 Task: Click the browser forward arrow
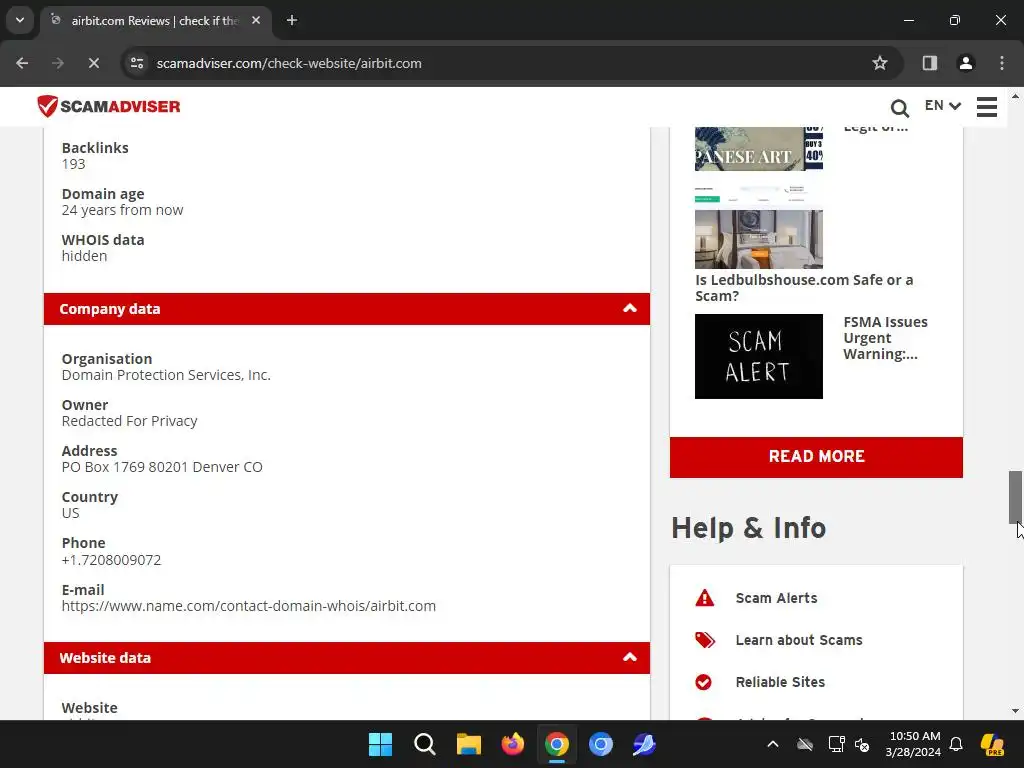[x=57, y=63]
